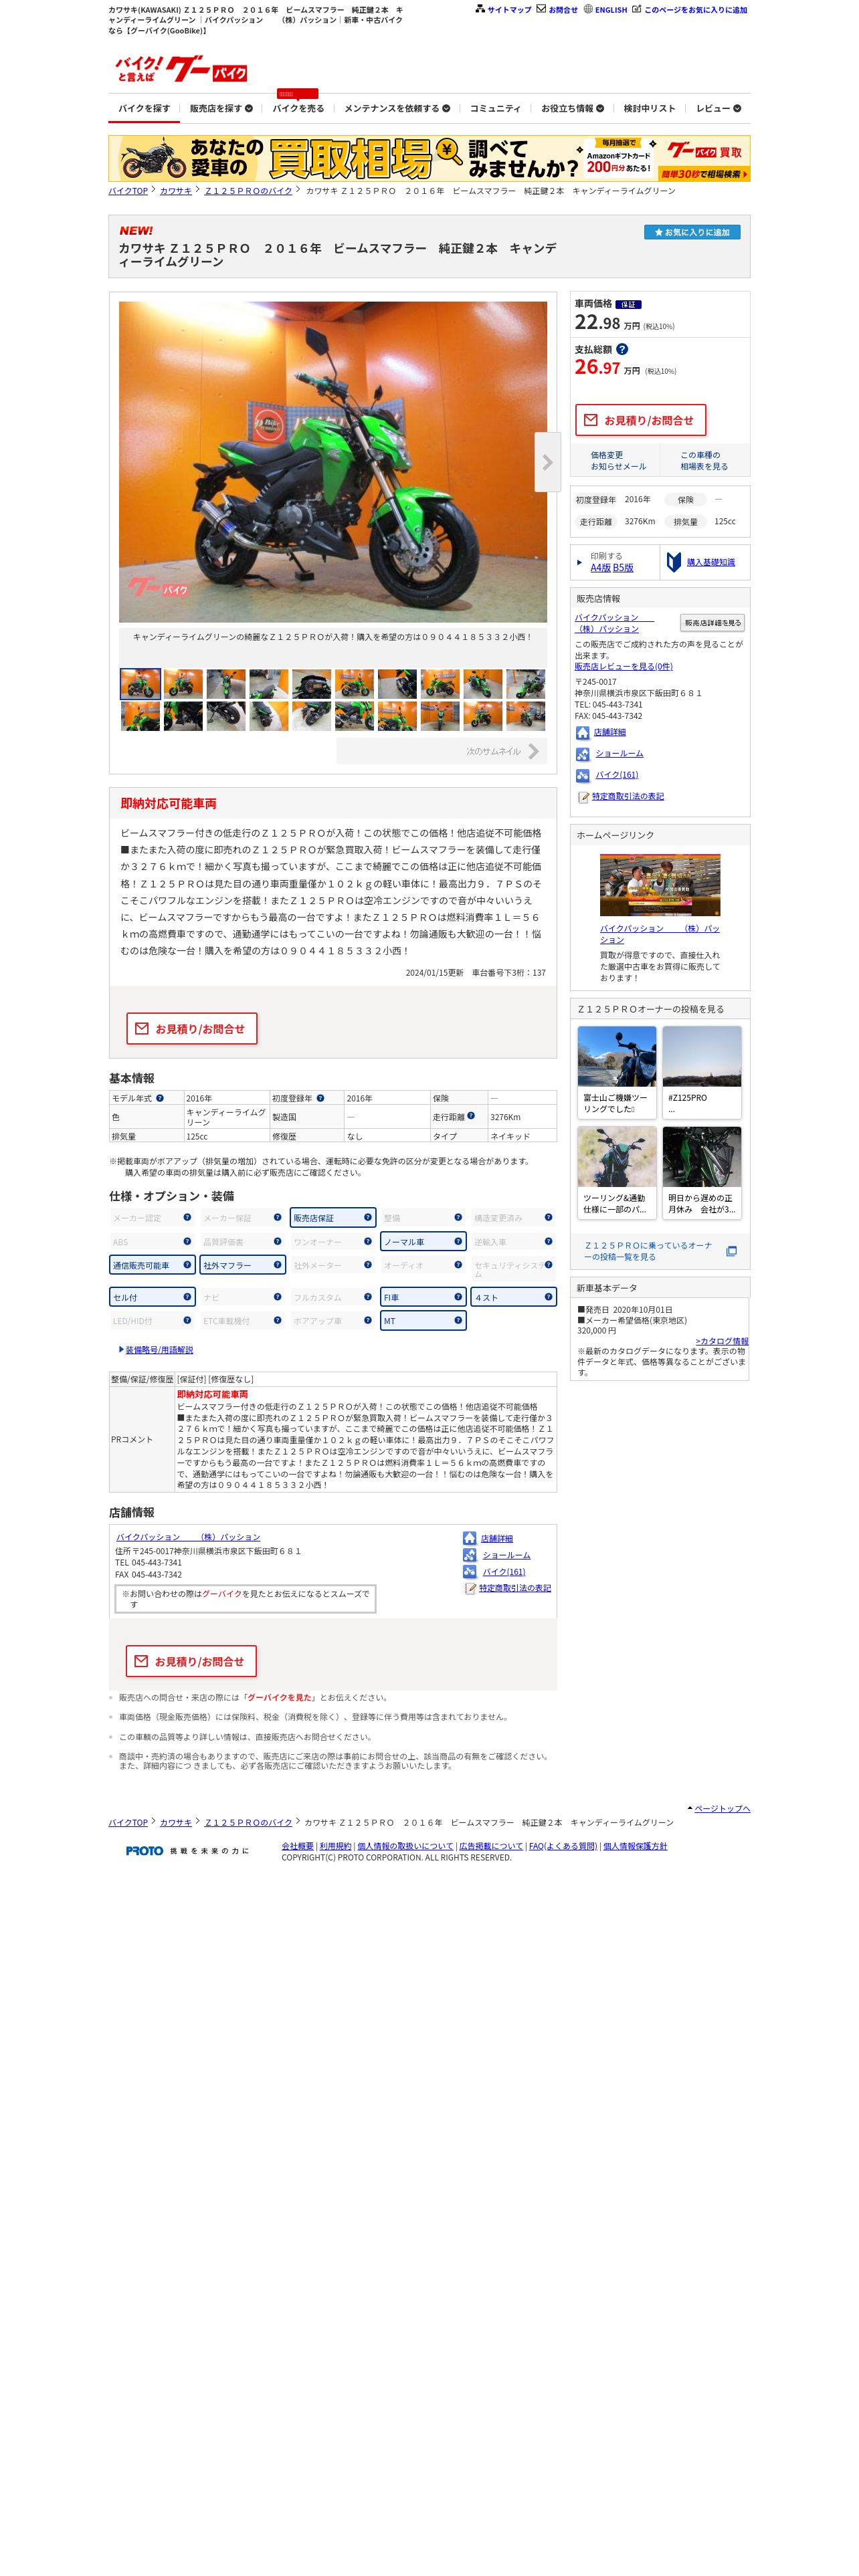The width and height of the screenshot is (859, 2576).
Task: Open Ｚ１２５ＰＲＯのバイク breadcrumb at top
Action: [x=248, y=190]
